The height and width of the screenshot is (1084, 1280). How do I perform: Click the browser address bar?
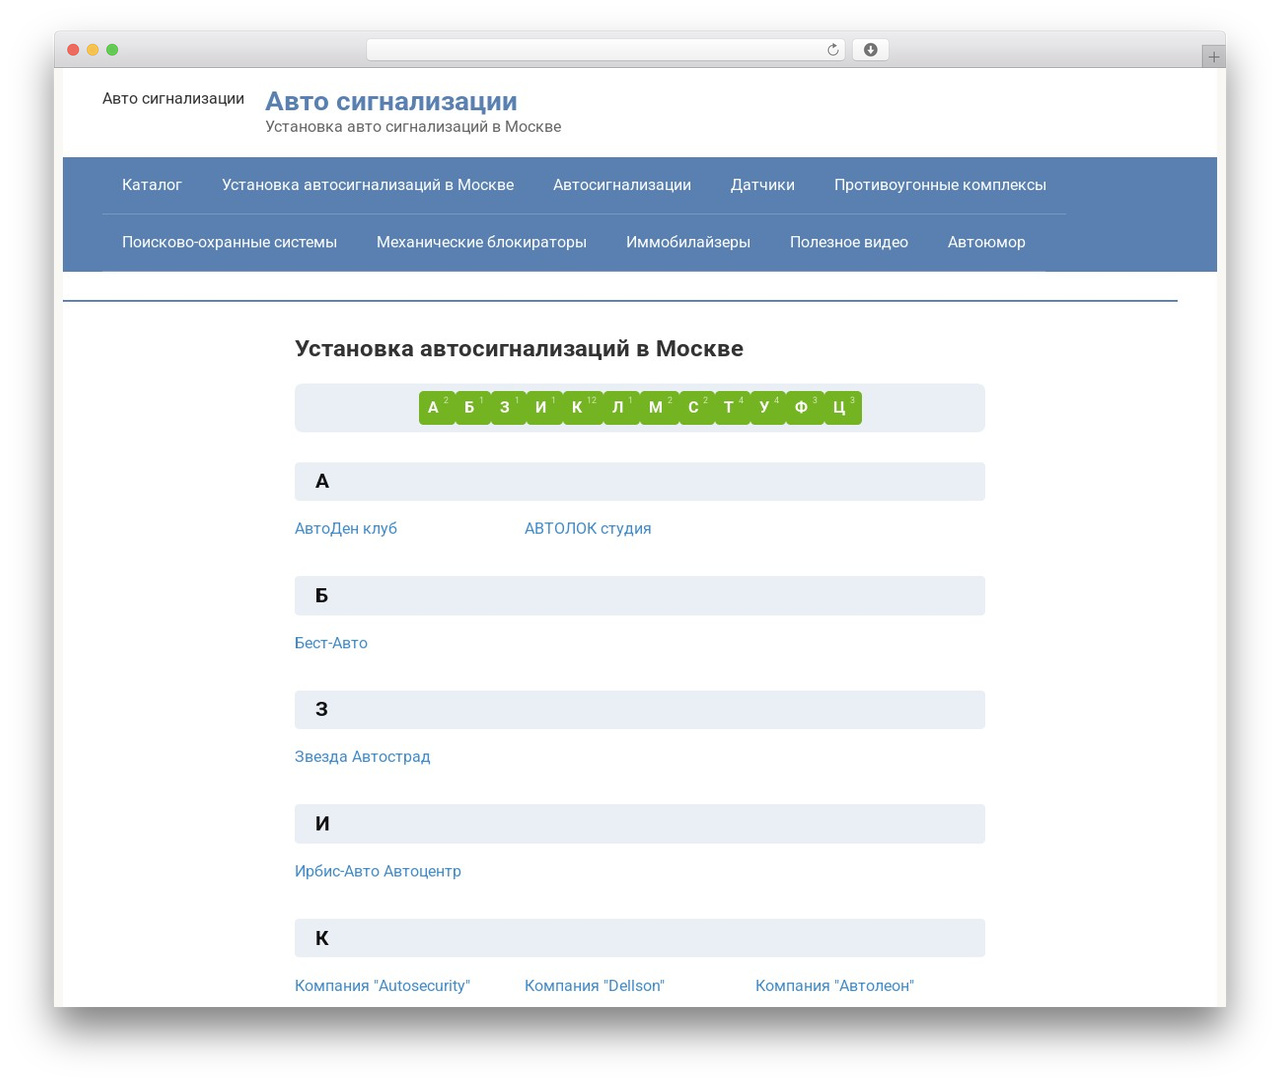coord(605,50)
